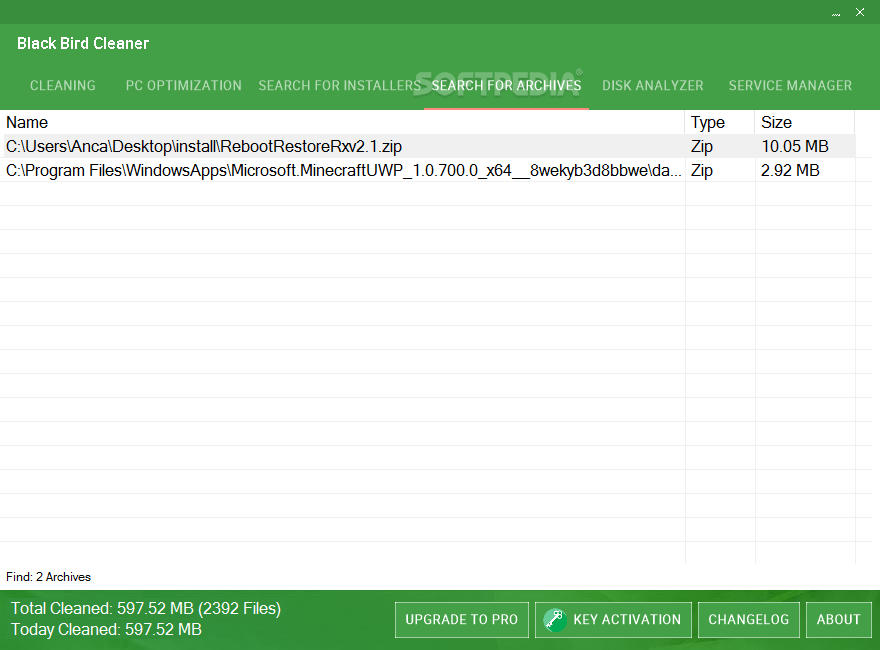This screenshot has width=880, height=650.
Task: Open the About window
Action: click(838, 620)
